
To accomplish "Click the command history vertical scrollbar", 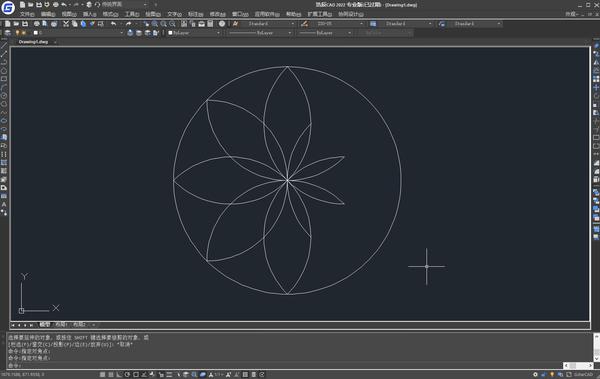I will pyautogui.click(x=597, y=347).
